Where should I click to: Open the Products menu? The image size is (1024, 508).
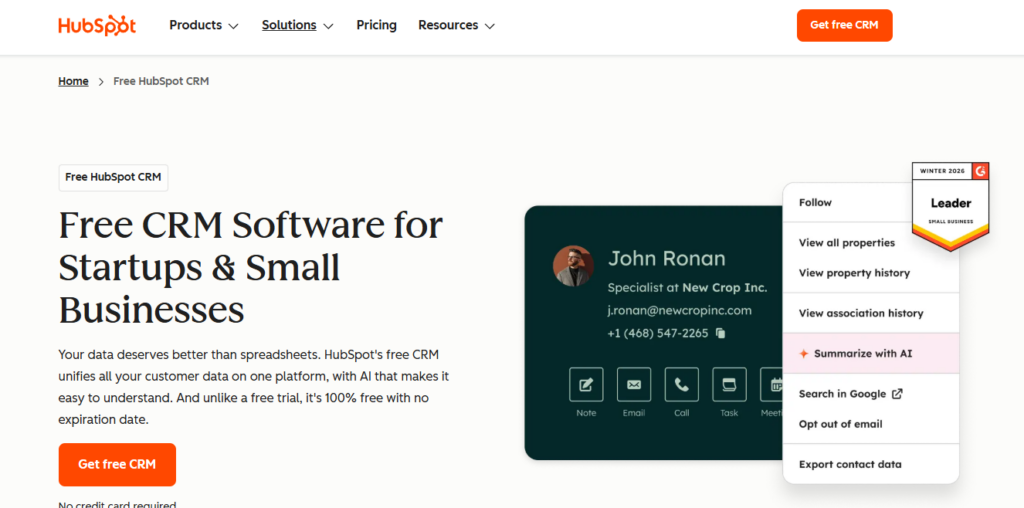[x=204, y=25]
